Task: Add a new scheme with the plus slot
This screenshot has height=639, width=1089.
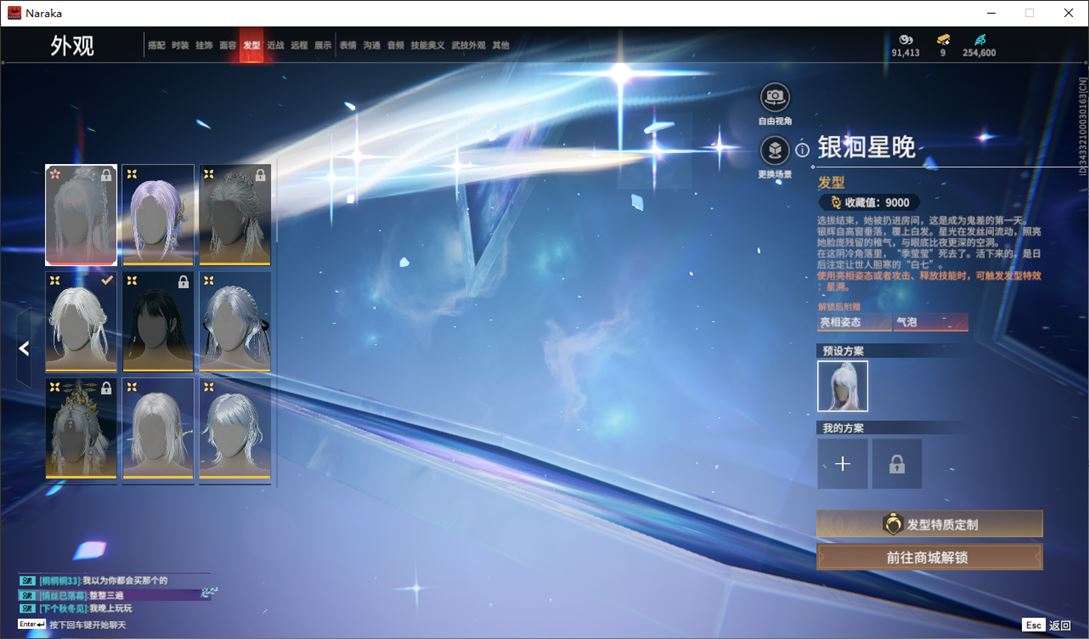Action: pyautogui.click(x=842, y=463)
